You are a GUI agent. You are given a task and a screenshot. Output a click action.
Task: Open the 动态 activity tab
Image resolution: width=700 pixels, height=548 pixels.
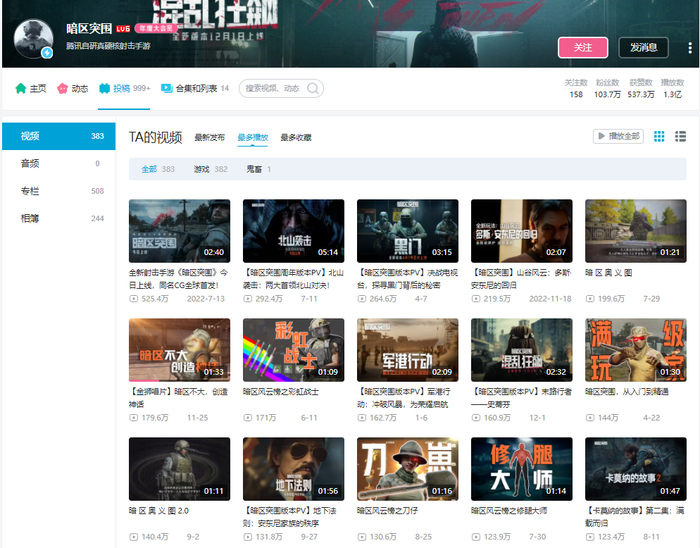point(72,88)
